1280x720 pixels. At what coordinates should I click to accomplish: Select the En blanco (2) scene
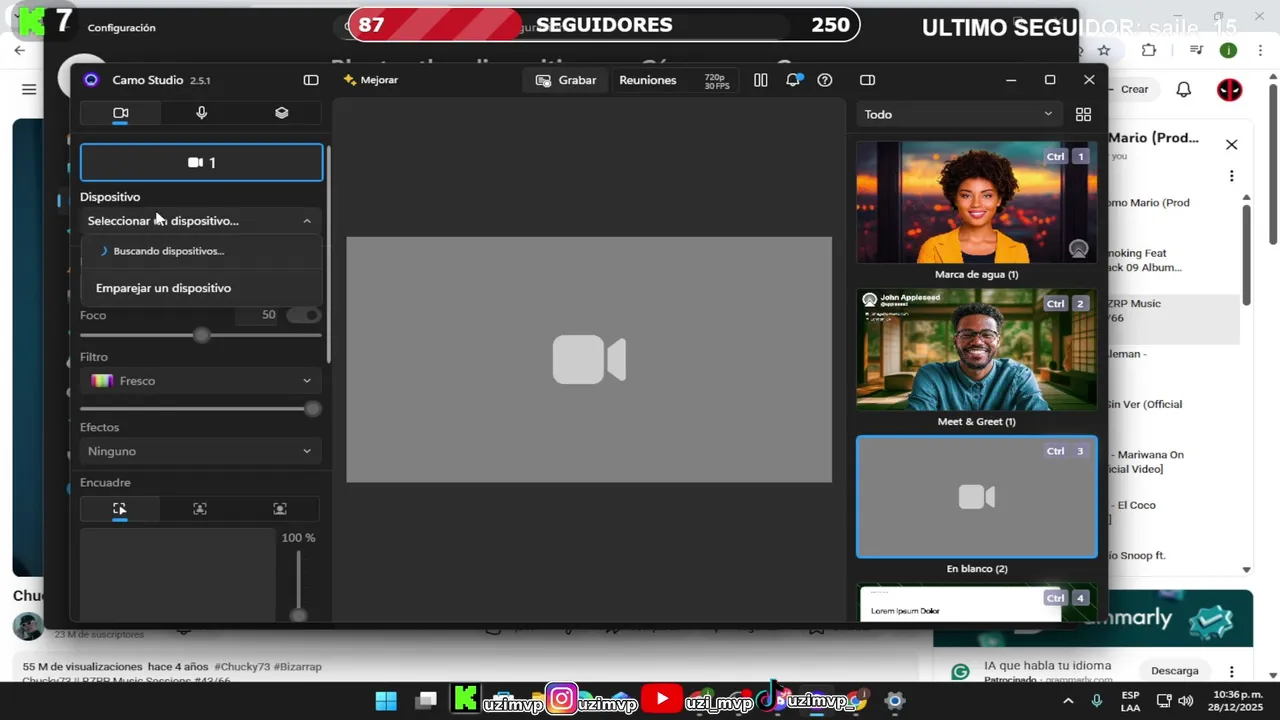tap(977, 497)
